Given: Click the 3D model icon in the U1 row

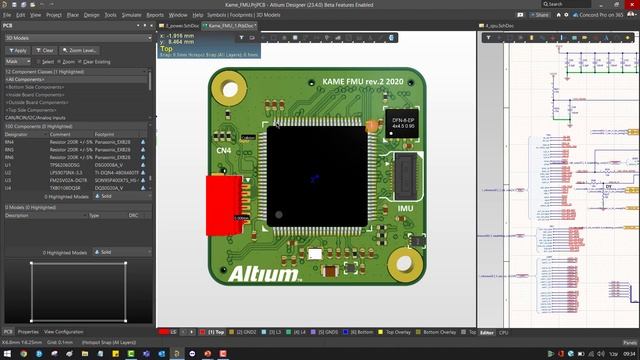Looking at the screenshot, I should click(143, 165).
